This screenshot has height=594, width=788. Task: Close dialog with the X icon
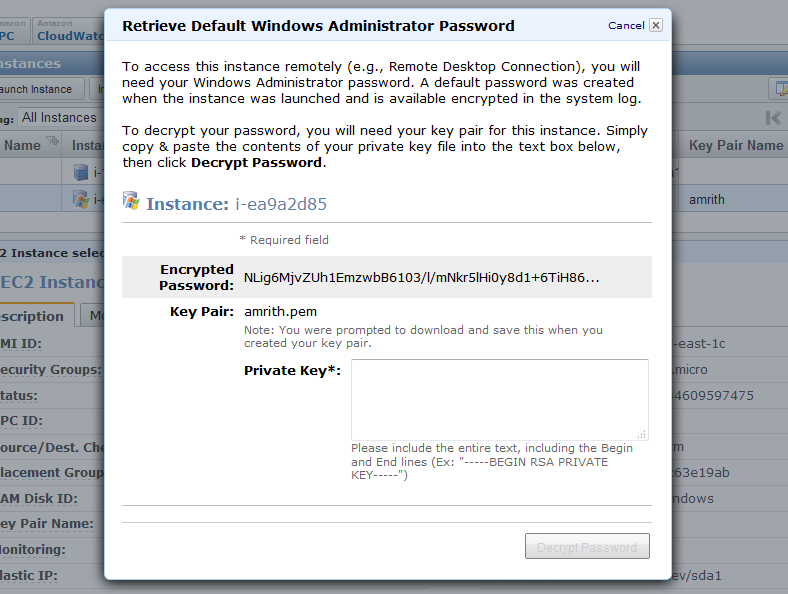point(656,25)
